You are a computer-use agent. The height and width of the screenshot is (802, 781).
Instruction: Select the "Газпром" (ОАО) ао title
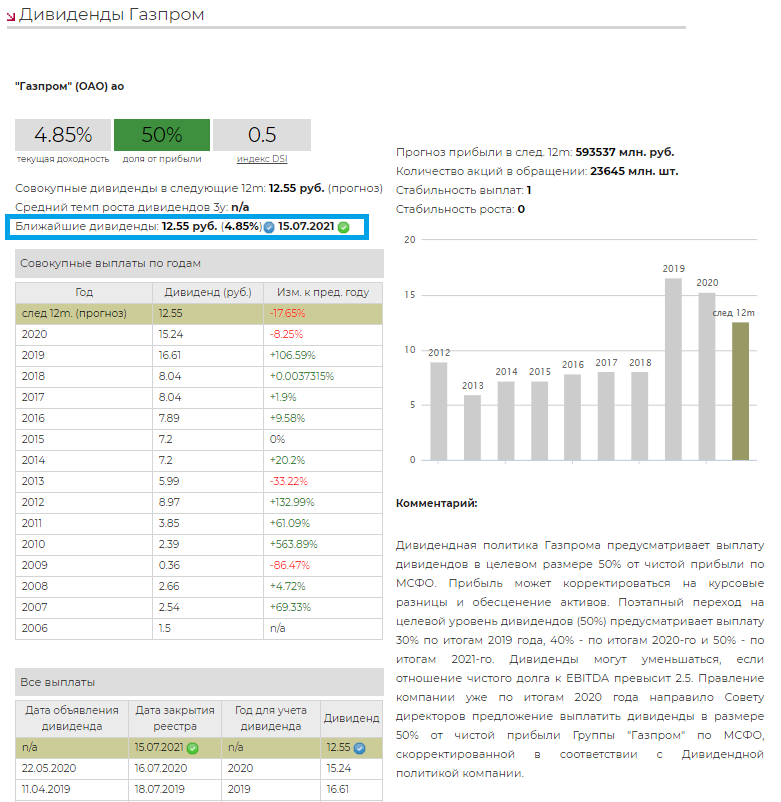tap(70, 86)
